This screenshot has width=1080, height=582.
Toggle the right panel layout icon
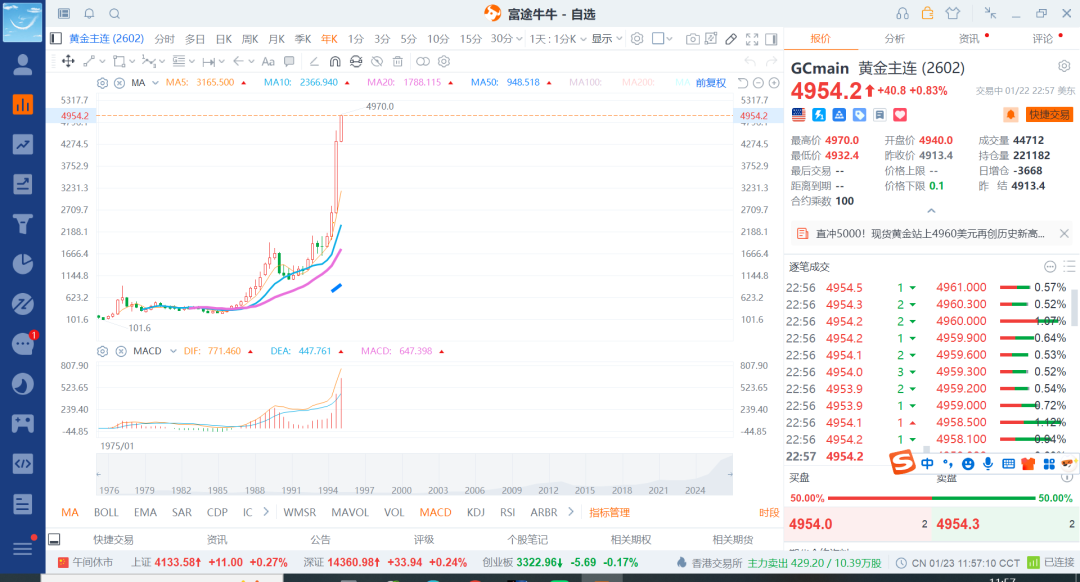click(771, 39)
